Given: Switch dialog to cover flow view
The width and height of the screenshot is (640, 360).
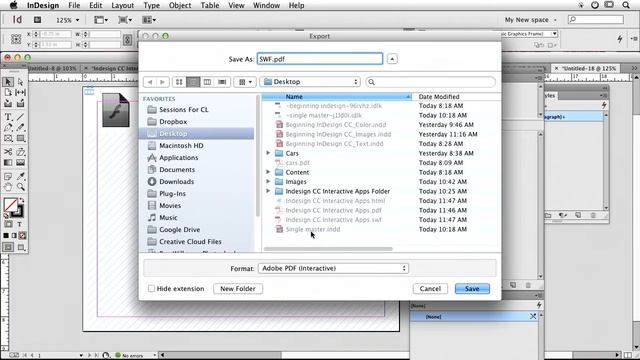Looking at the screenshot, I should point(222,82).
